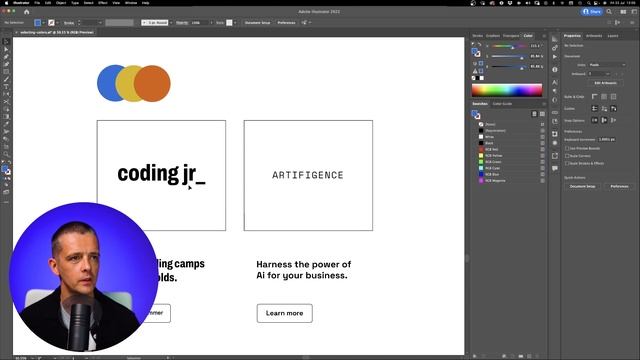This screenshot has width=640, height=360.
Task: Click the Home icon in the top bar
Action: point(27,12)
